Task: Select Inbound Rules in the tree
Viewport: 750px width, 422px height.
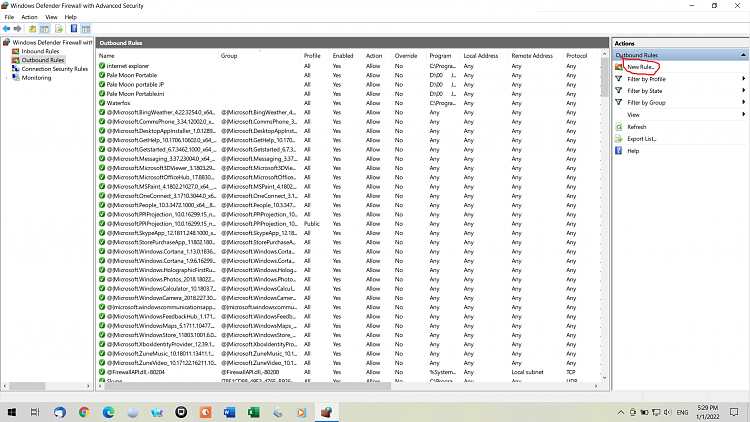Action: 40,51
